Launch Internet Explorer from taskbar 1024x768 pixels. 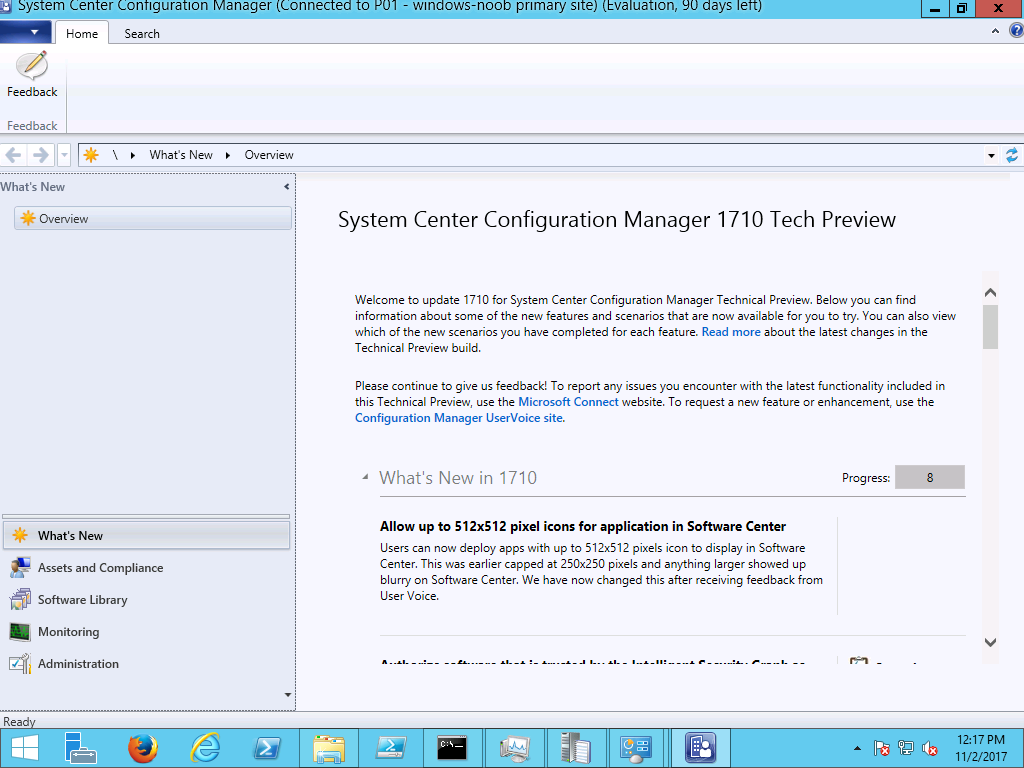click(205, 748)
